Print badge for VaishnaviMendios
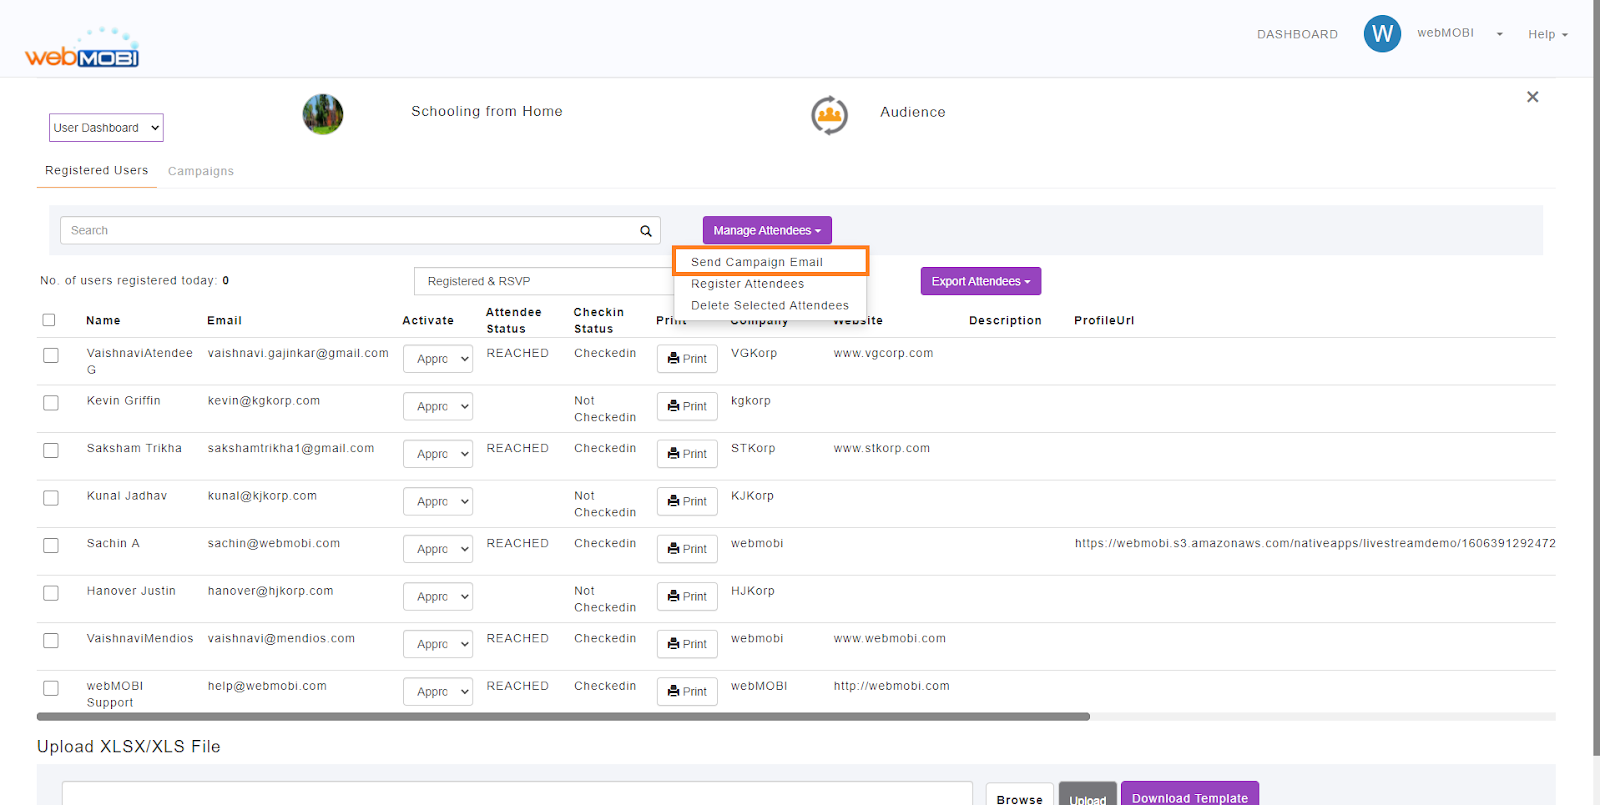 point(687,644)
